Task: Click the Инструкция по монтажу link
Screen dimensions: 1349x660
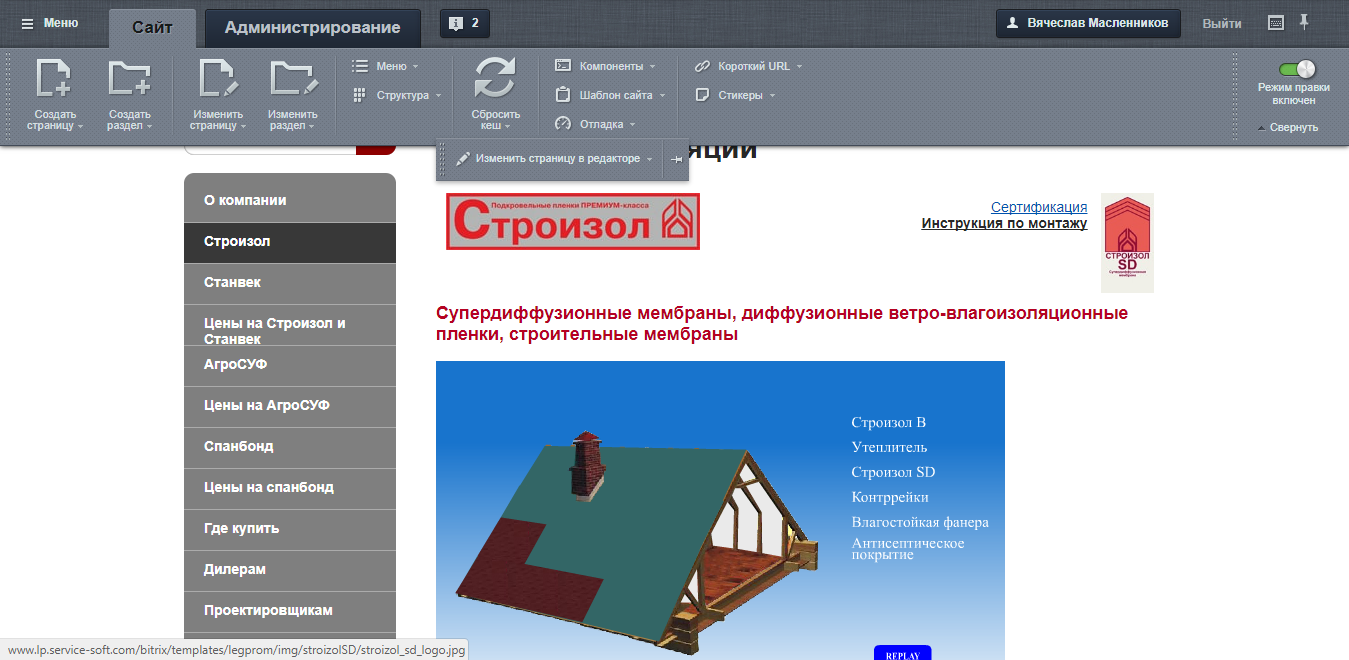Action: 1004,223
